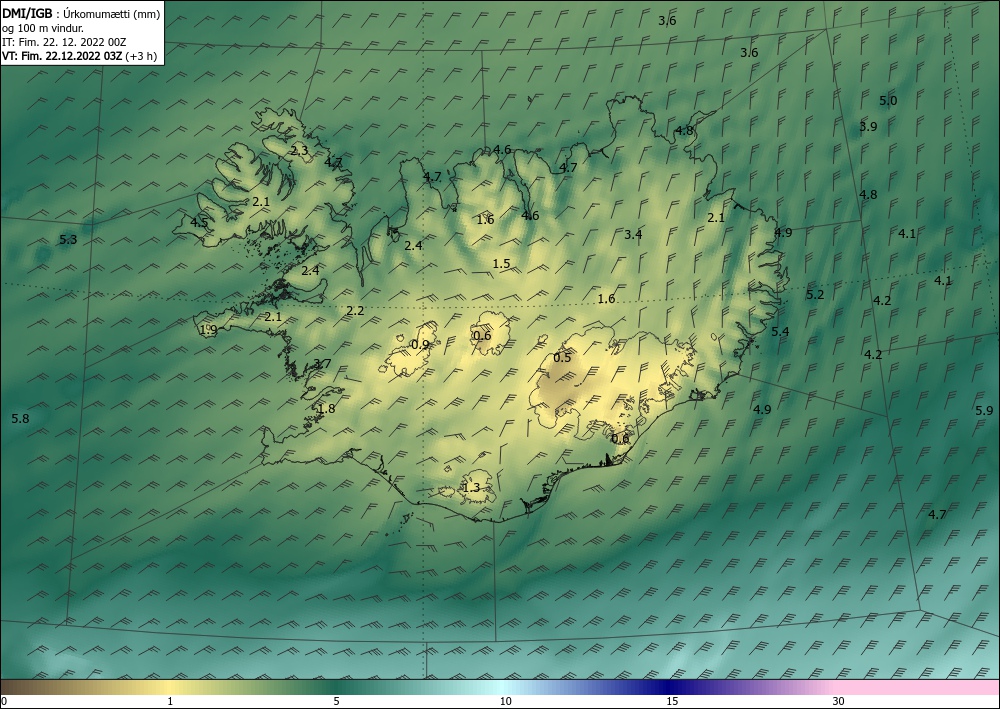Click the 5.3 value over the western sea
This screenshot has height=709, width=1000.
click(68, 240)
